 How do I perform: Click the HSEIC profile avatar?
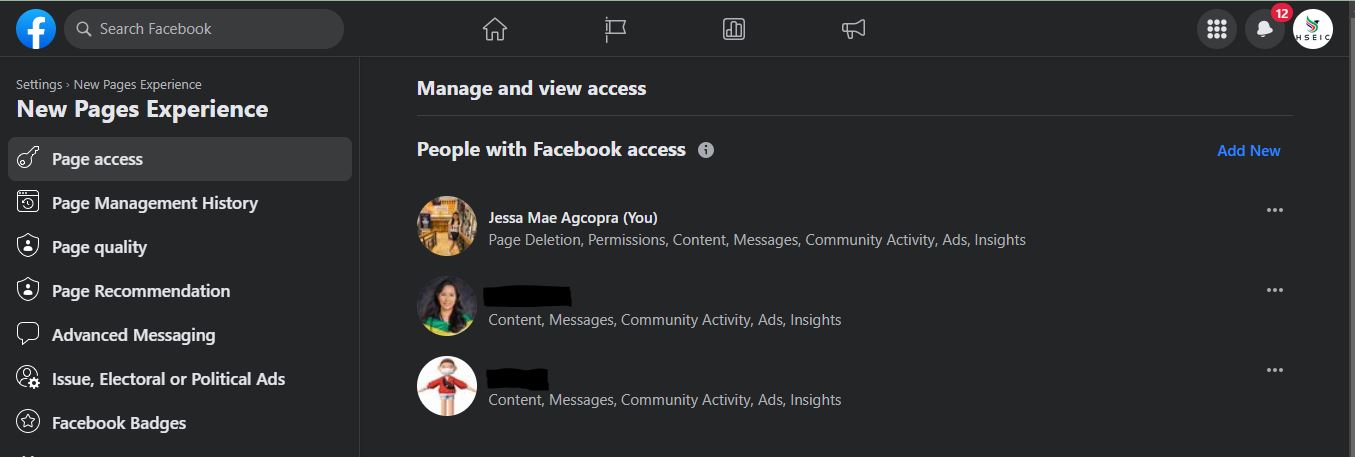(x=1312, y=29)
